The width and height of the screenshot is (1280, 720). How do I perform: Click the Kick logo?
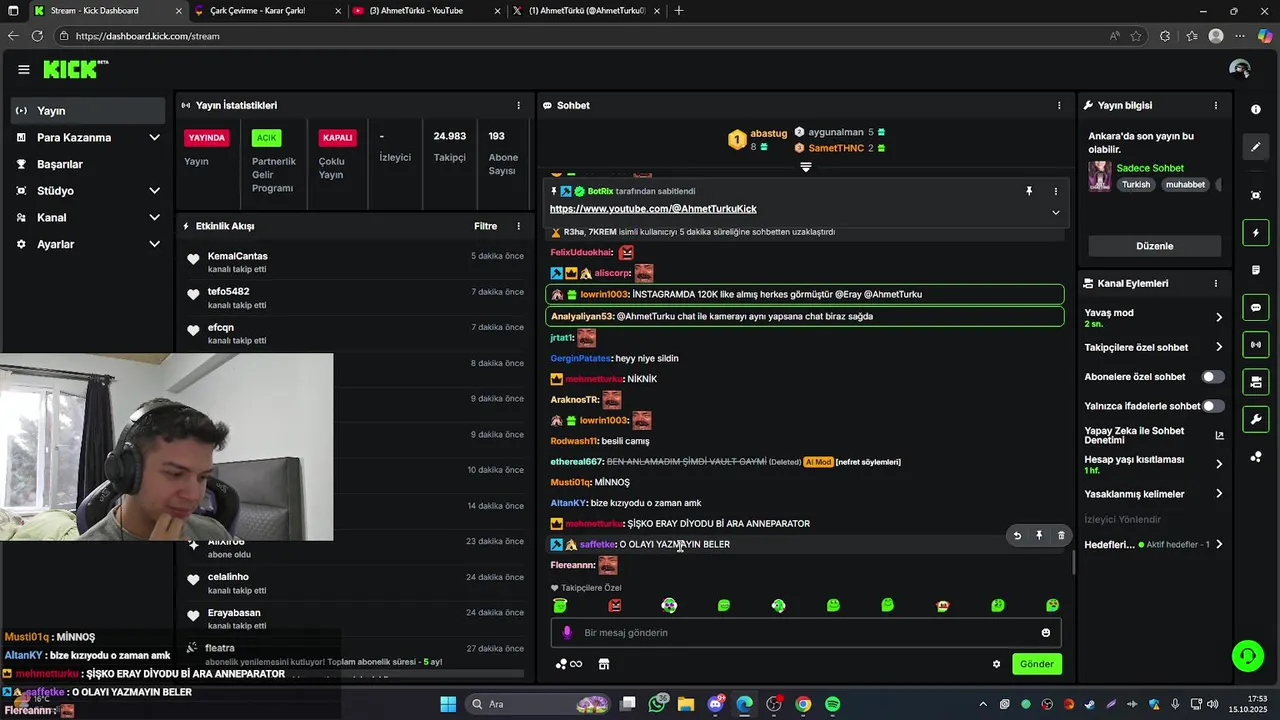tap(75, 69)
